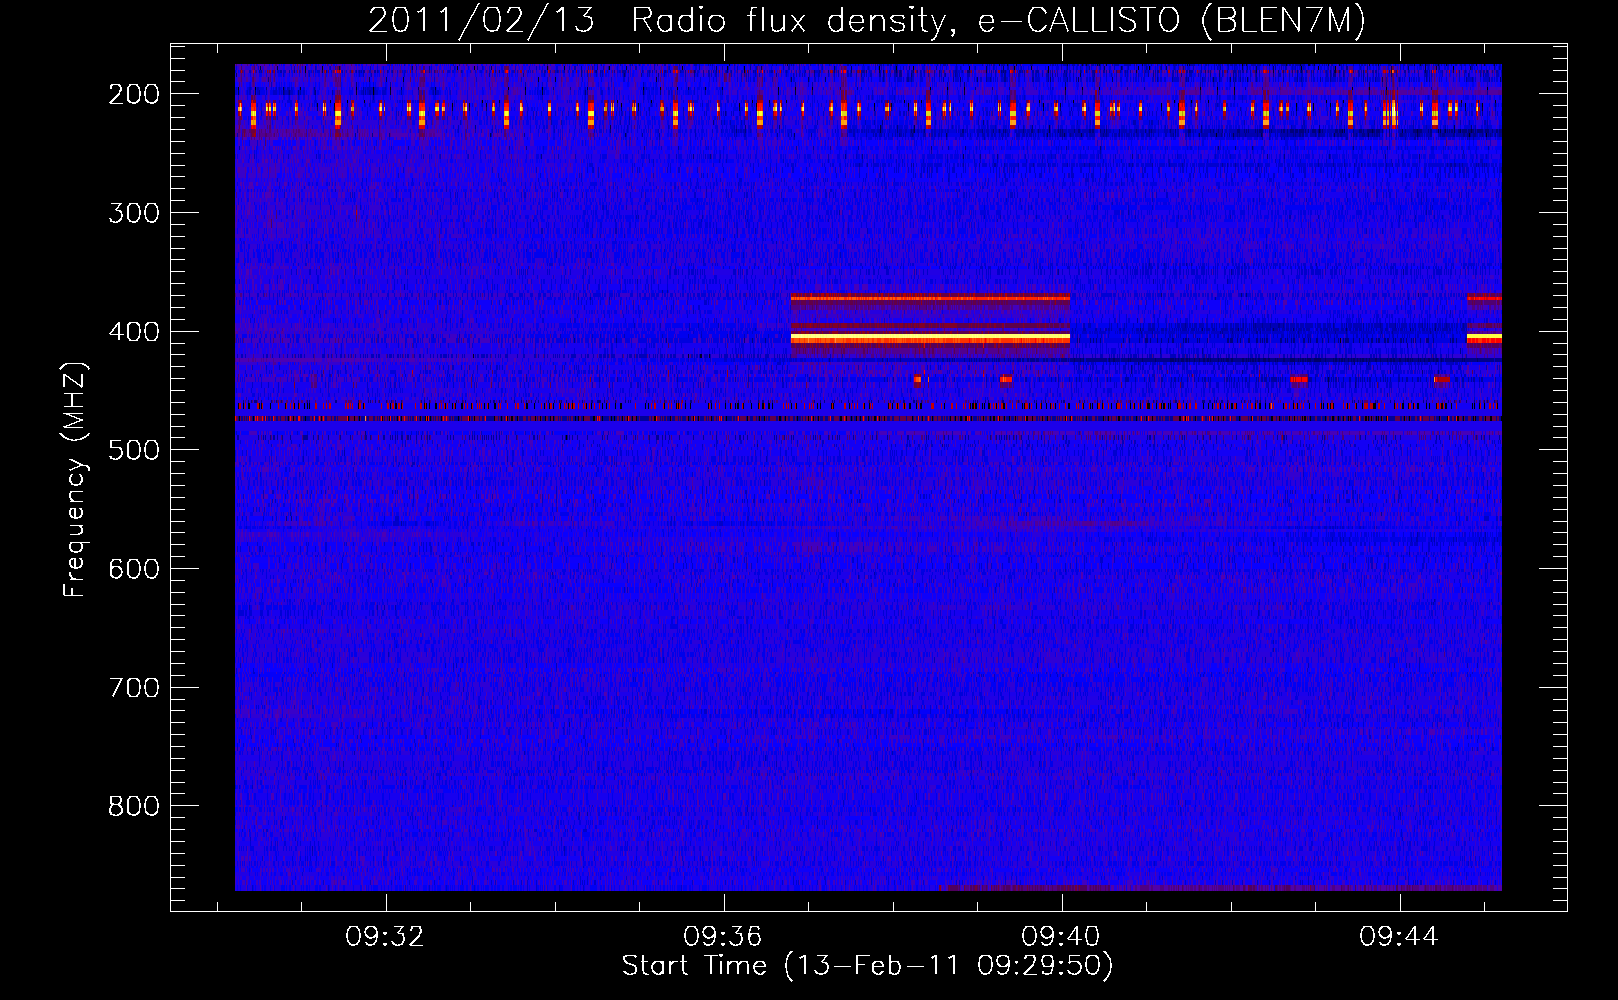1618x1000 pixels.
Task: Click the 300 frequency tick label
Action: pyautogui.click(x=133, y=213)
